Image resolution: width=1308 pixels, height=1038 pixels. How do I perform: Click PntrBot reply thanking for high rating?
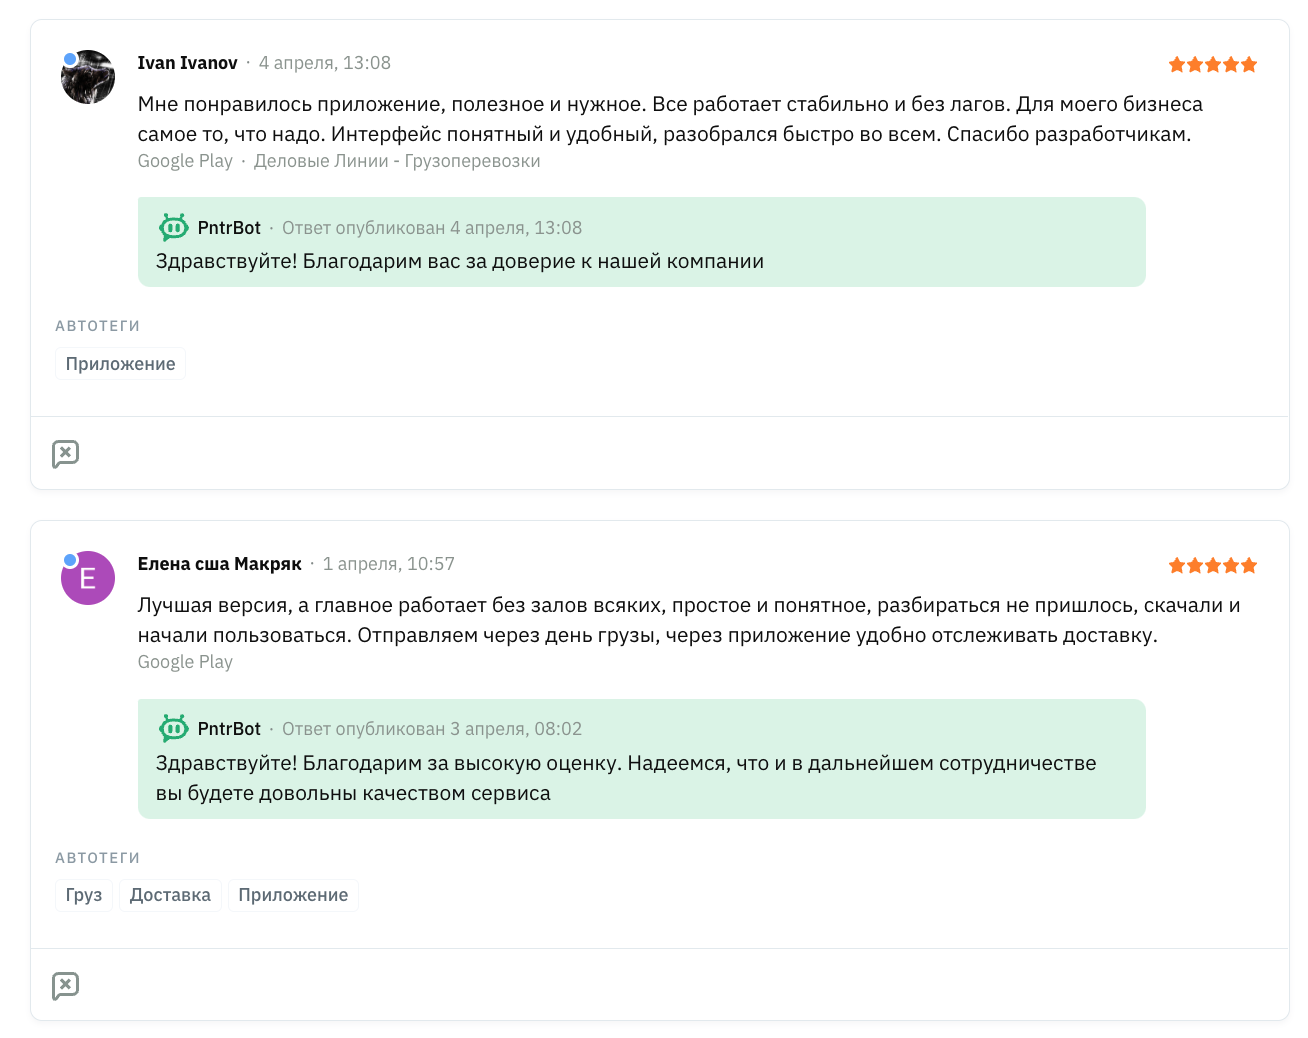(x=626, y=778)
